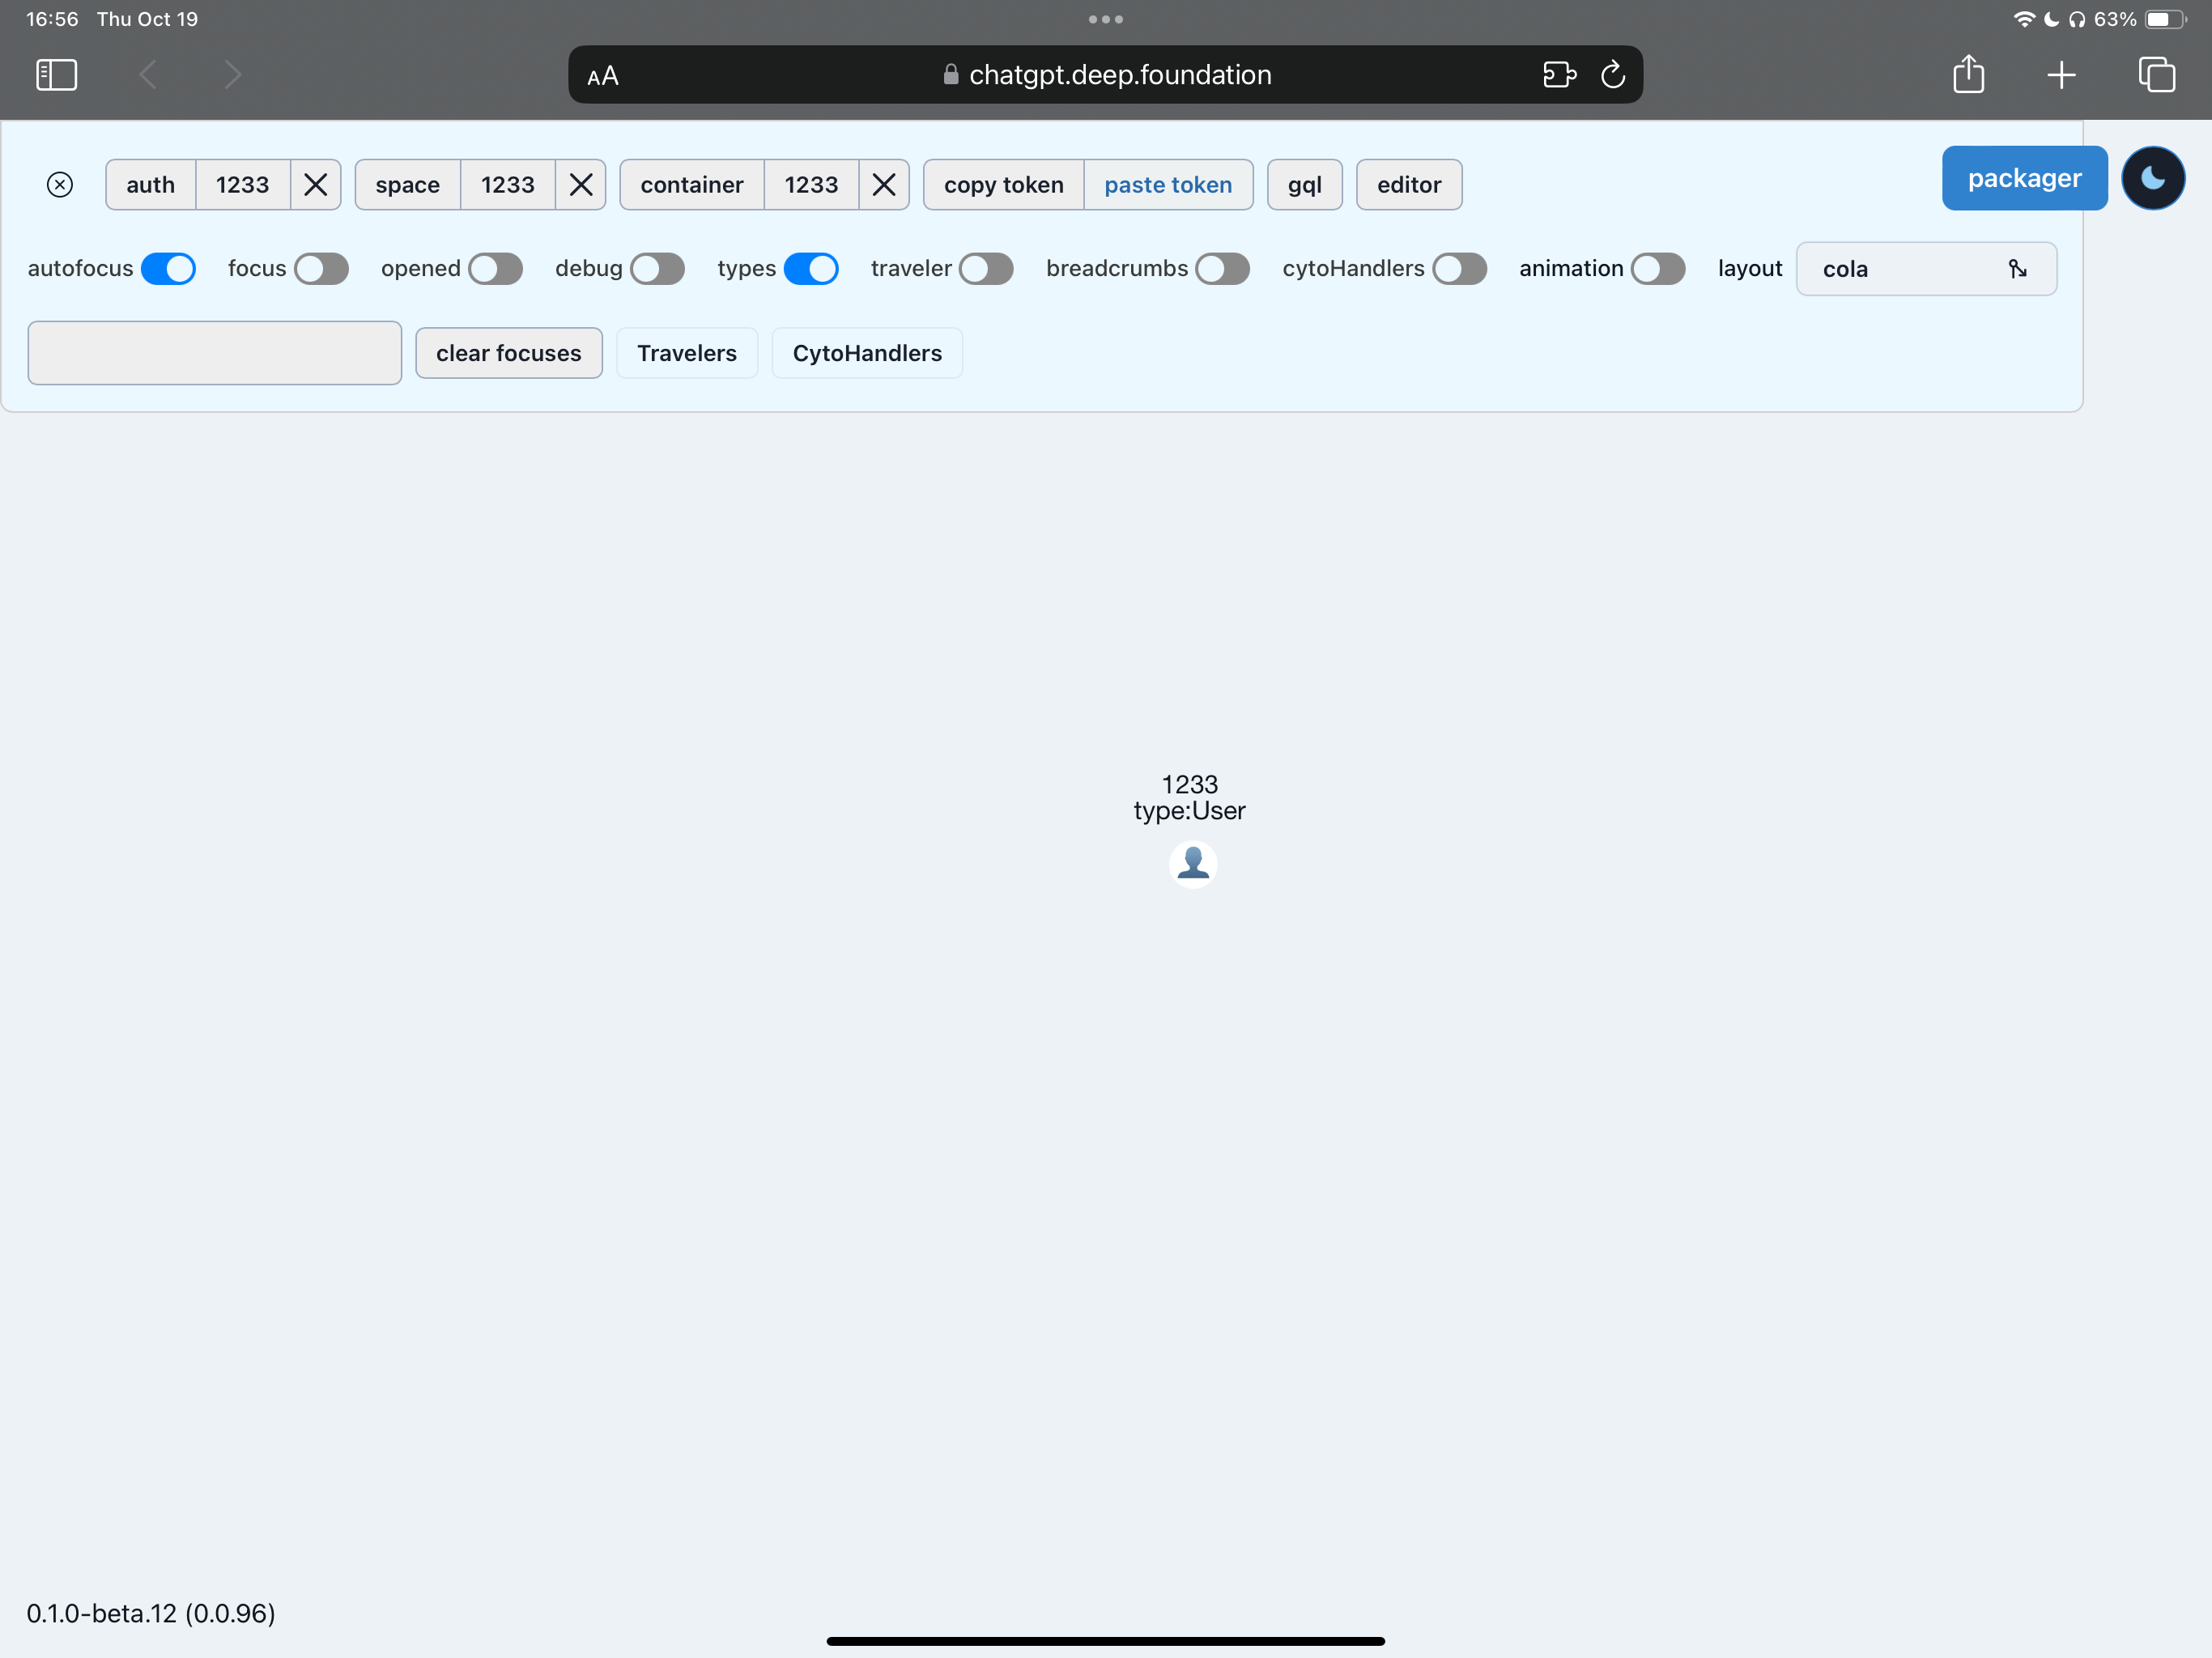
Task: Open the Safari share sheet
Action: click(x=1968, y=74)
